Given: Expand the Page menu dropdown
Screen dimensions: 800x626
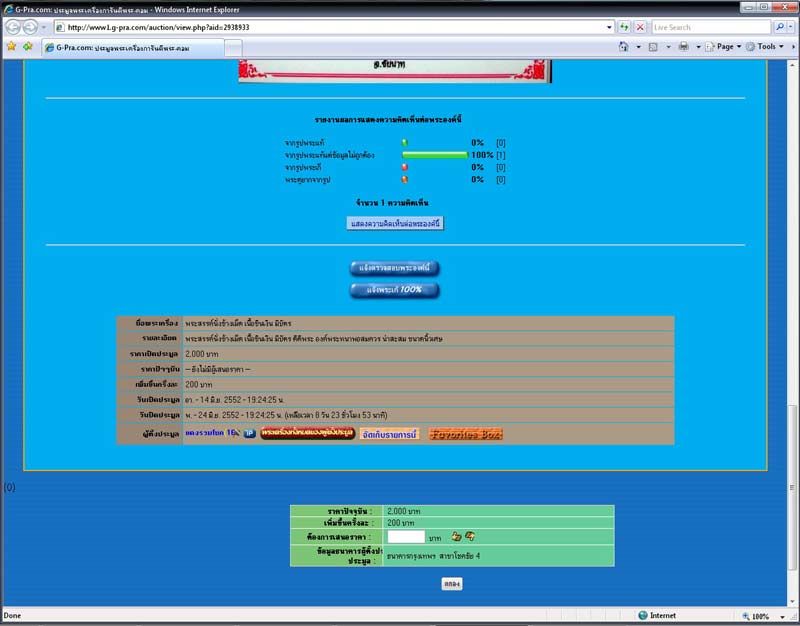Looking at the screenshot, I should tap(725, 46).
